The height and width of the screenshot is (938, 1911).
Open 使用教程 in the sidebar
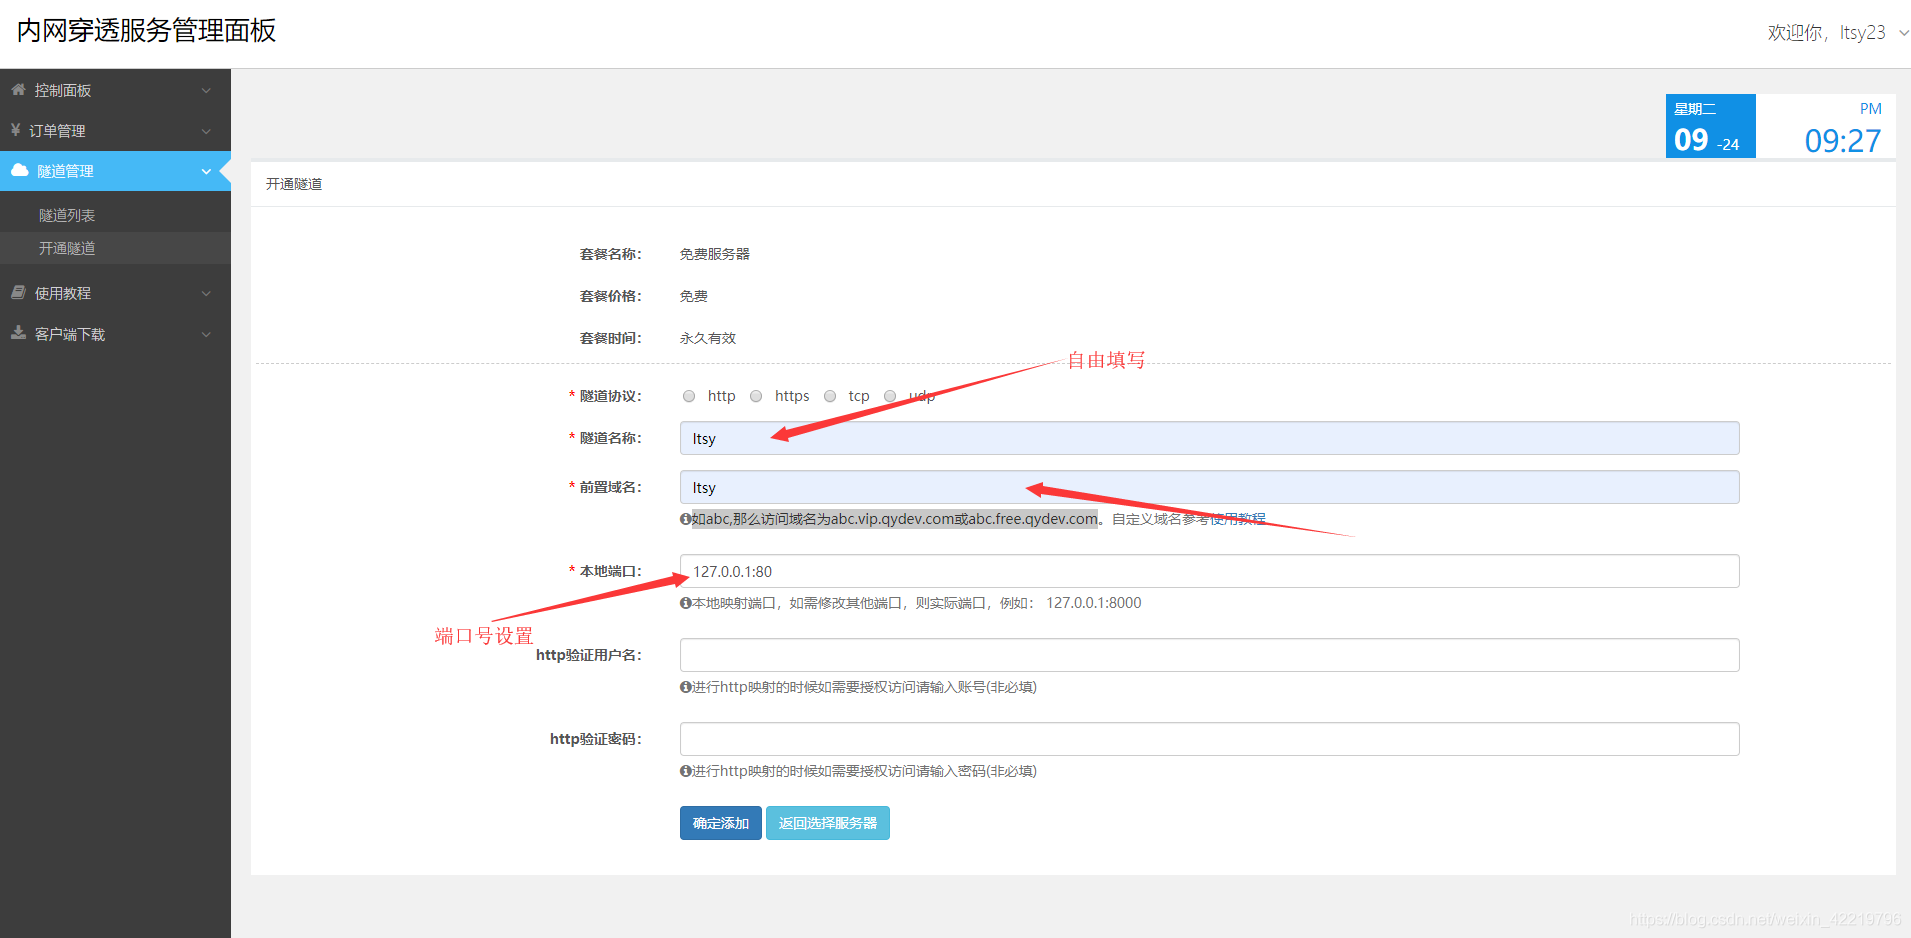115,293
